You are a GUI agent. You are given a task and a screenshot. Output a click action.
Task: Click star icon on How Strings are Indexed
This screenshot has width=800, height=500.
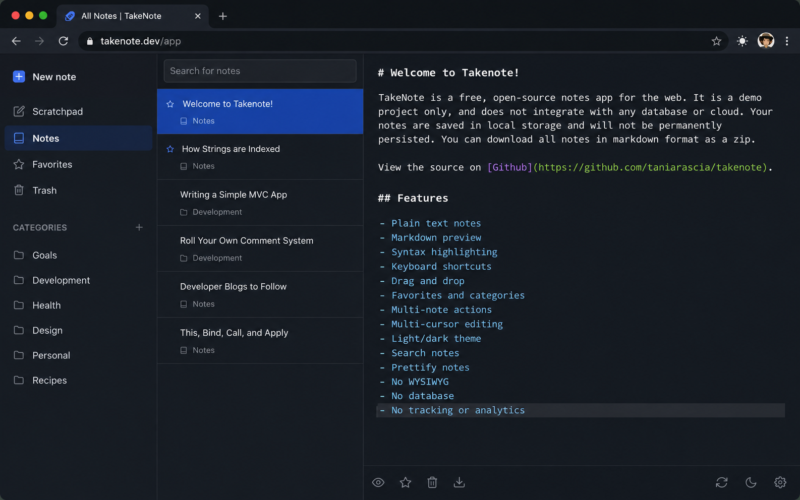pos(170,149)
